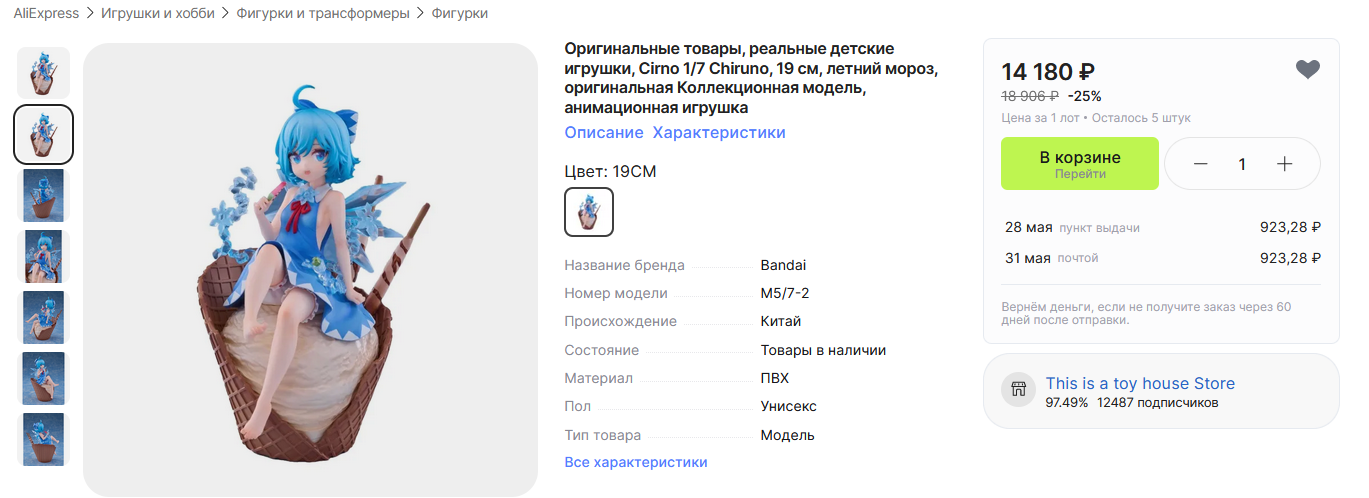Select the seventh bottom product thumbnail
This screenshot has width=1369, height=498.
click(x=44, y=439)
